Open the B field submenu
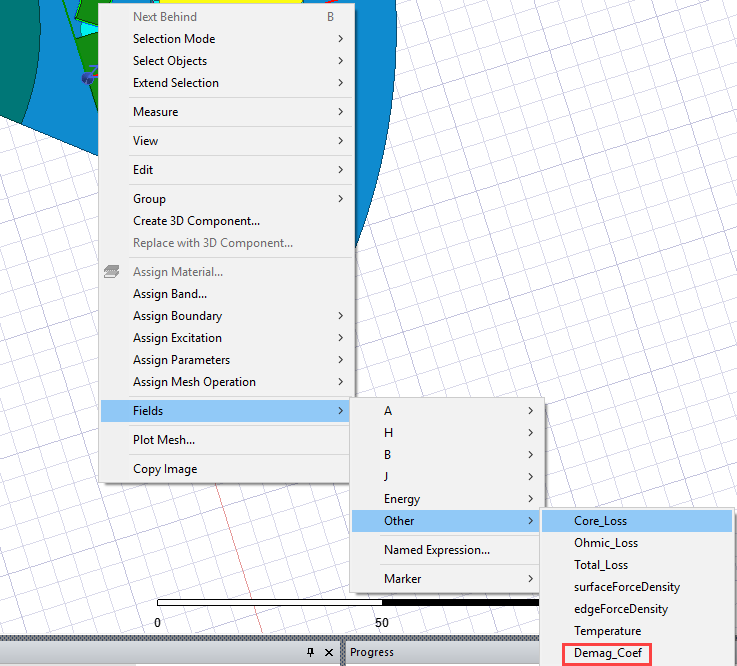 [446, 455]
